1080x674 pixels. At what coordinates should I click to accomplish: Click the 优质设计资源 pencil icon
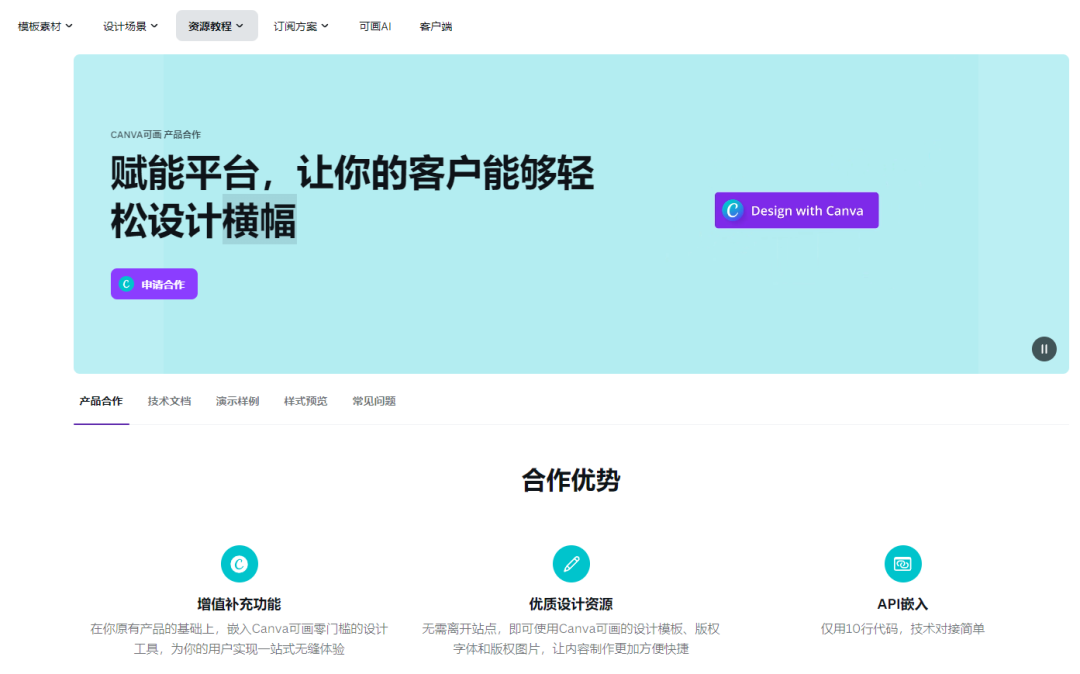tap(571, 564)
